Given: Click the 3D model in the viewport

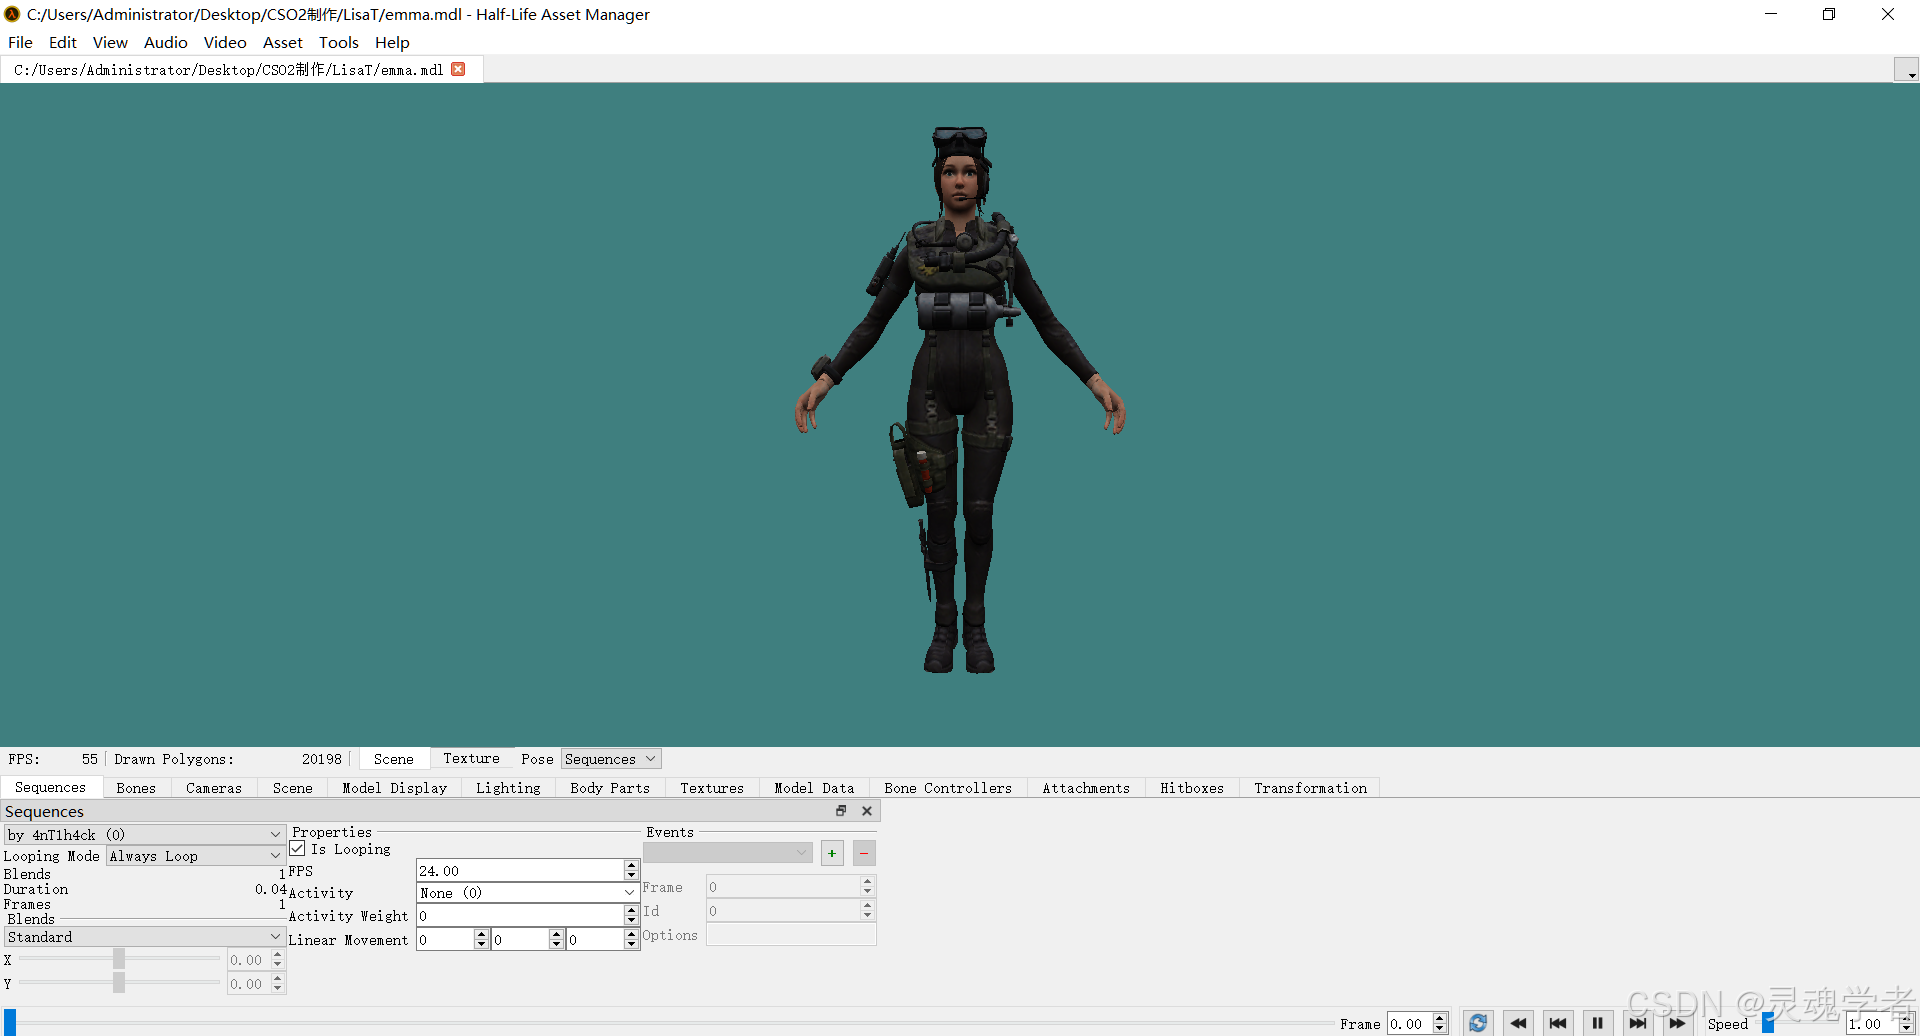Looking at the screenshot, I should coord(960,400).
